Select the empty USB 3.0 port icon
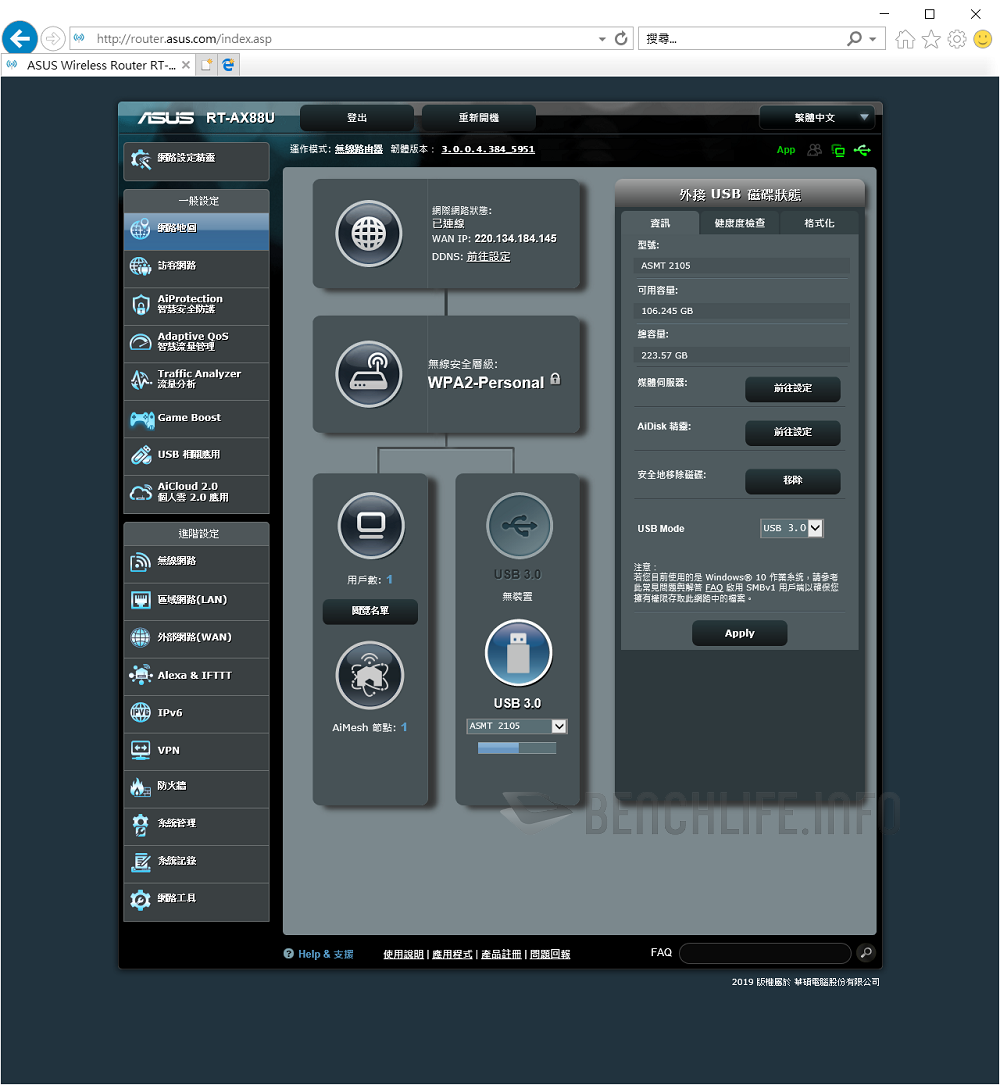Image resolution: width=1000 pixels, height=1085 pixels. point(519,526)
